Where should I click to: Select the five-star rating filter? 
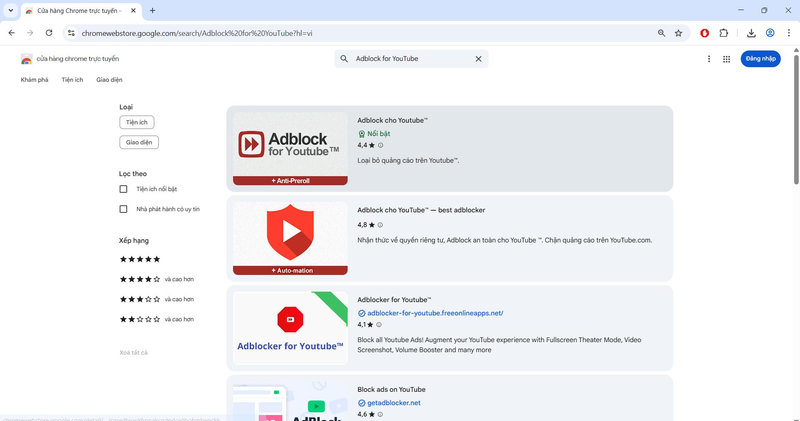140,259
